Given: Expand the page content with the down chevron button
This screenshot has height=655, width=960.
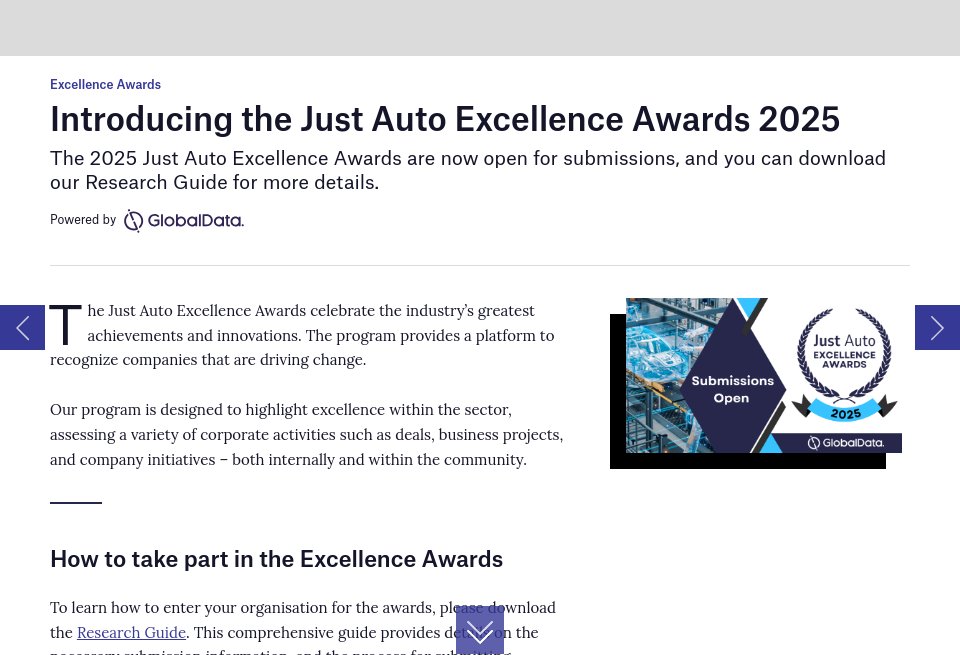Looking at the screenshot, I should pyautogui.click(x=480, y=631).
